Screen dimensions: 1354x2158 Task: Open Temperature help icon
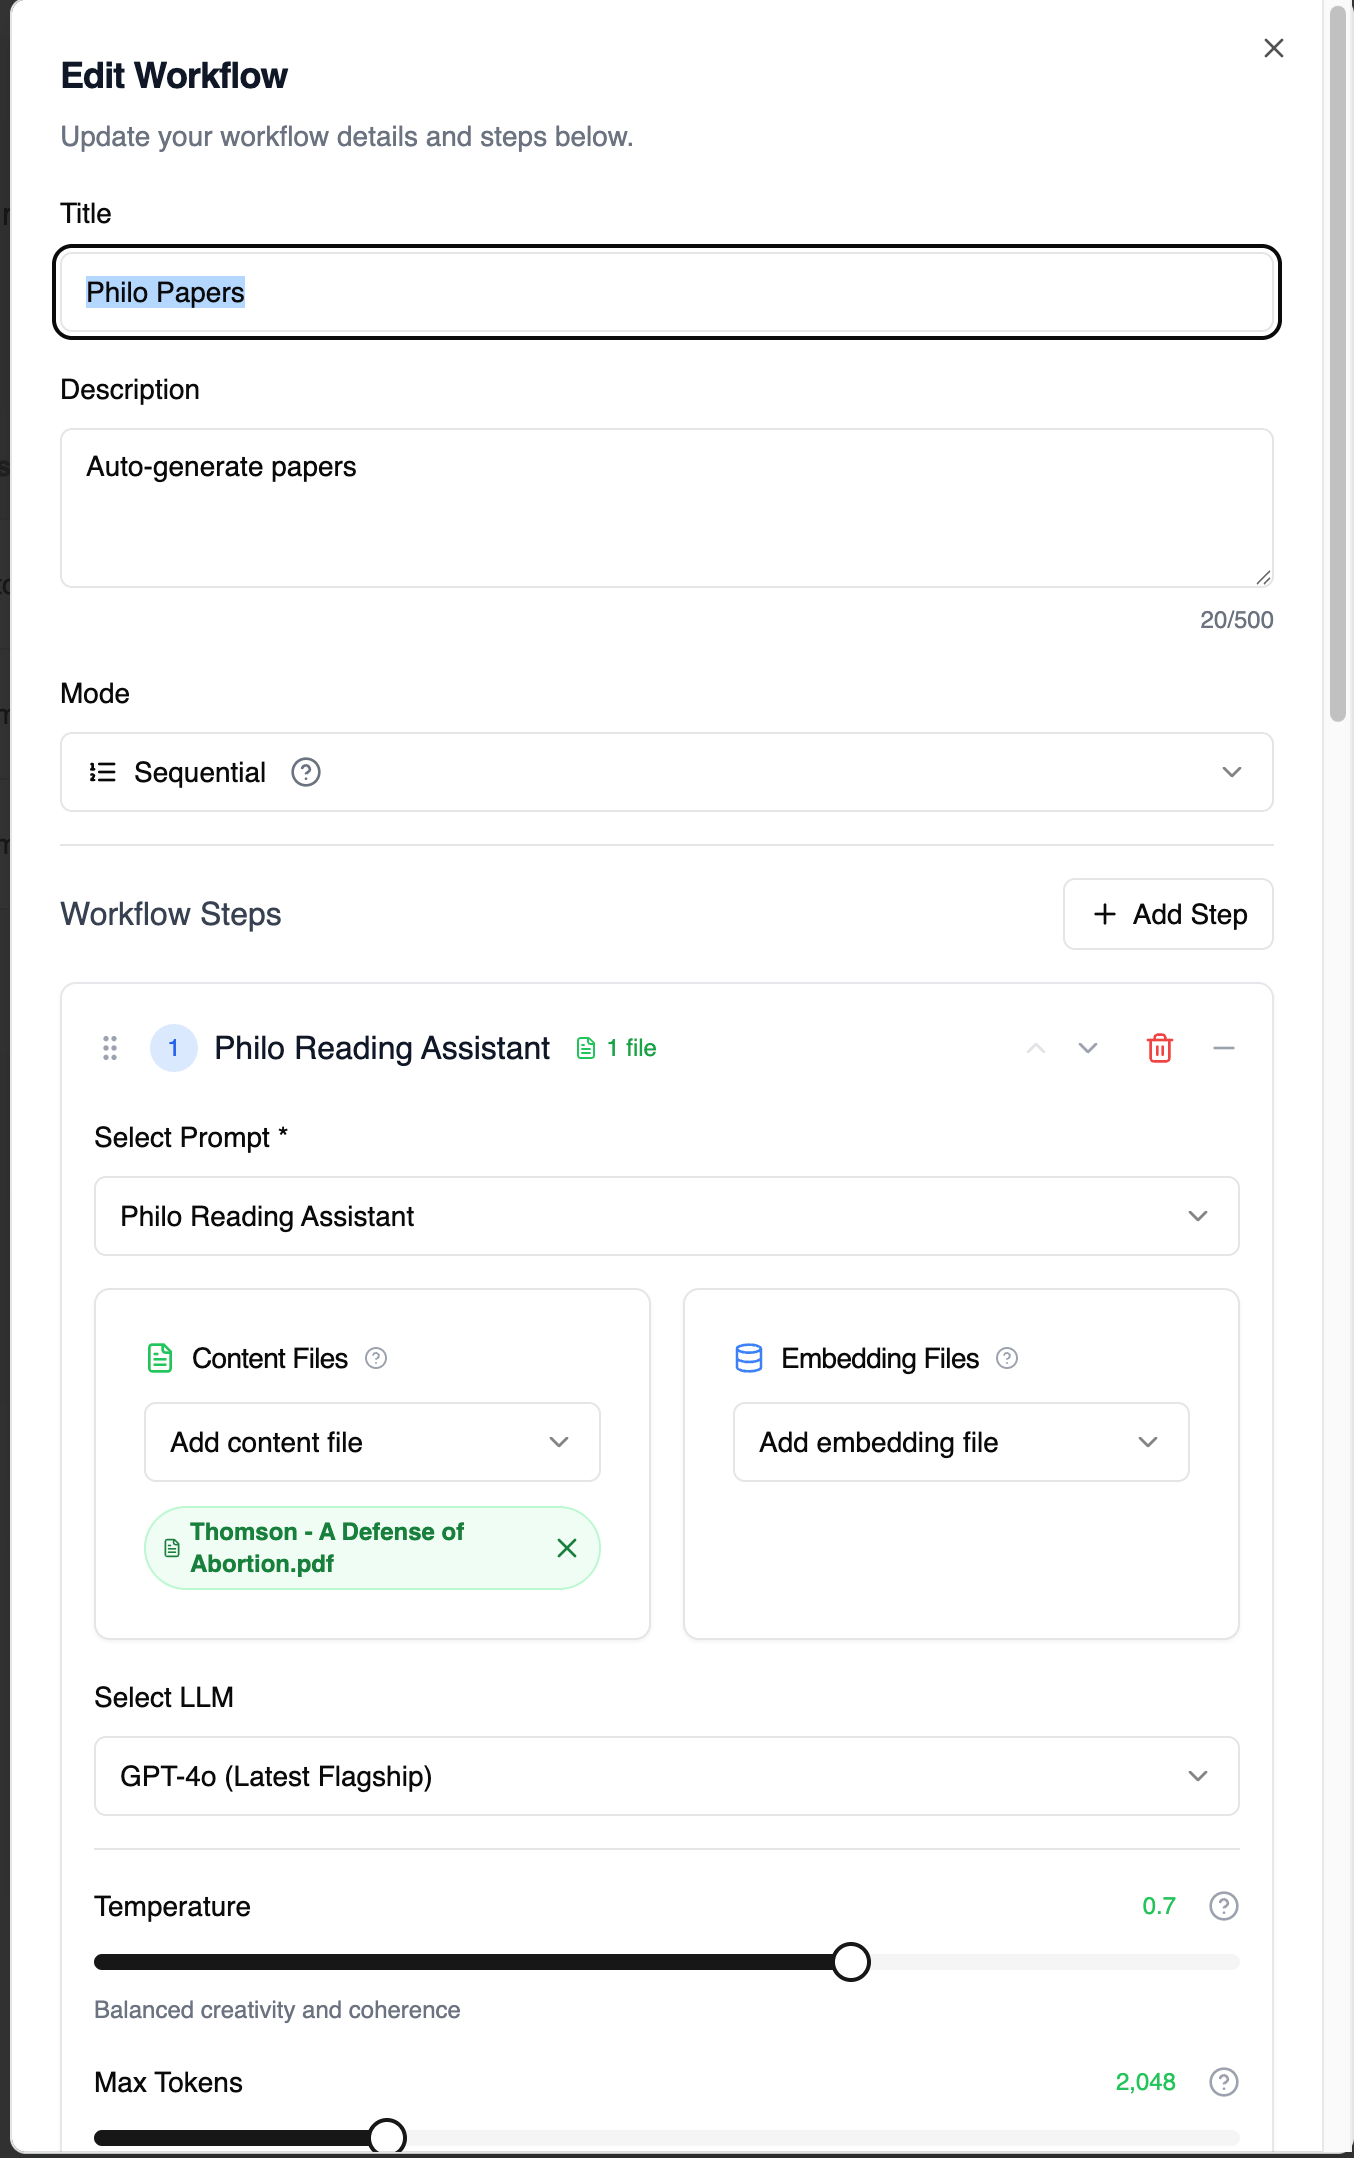click(x=1224, y=1906)
